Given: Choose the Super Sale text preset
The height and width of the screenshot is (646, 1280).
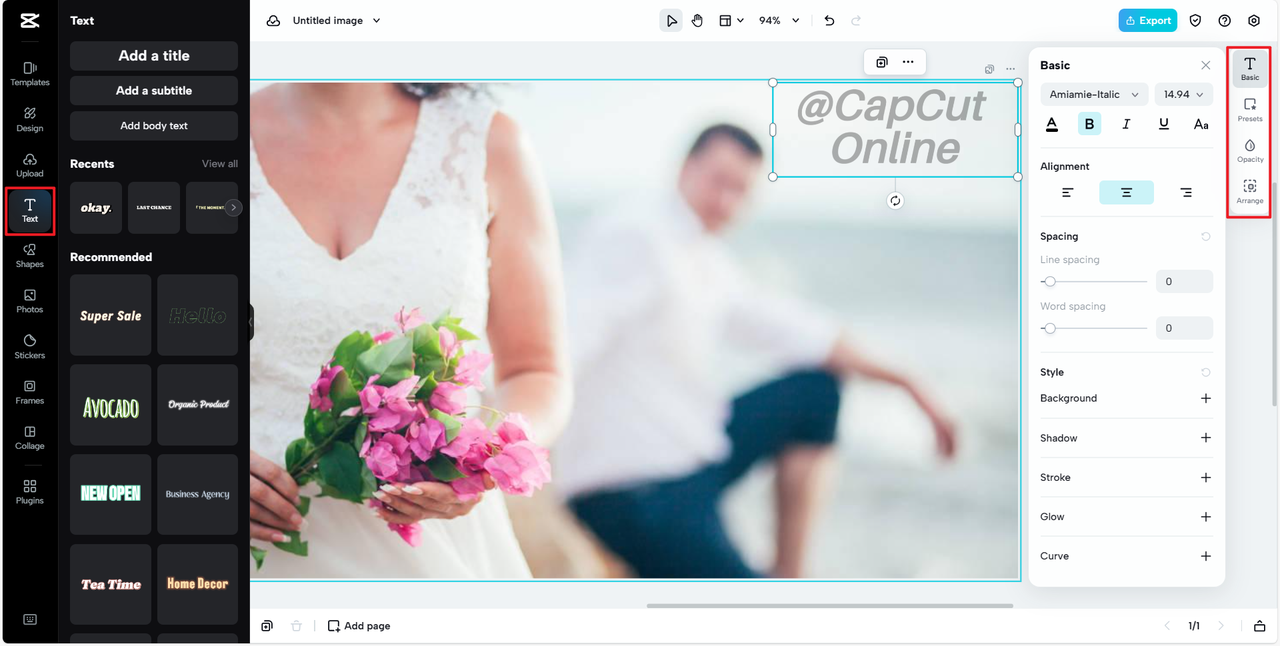Looking at the screenshot, I should pos(111,316).
